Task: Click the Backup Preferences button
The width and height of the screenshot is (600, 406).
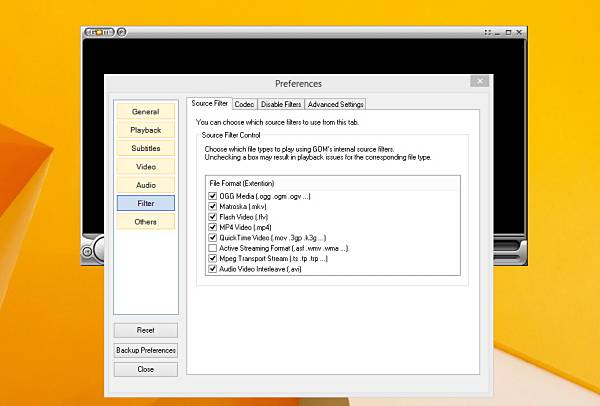Action: click(x=145, y=350)
